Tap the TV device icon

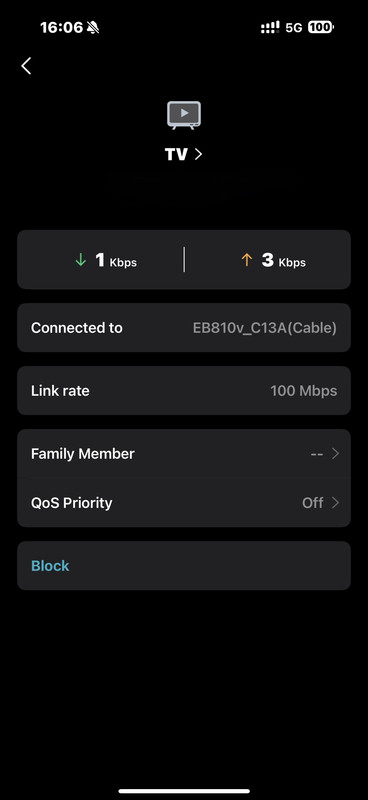pyautogui.click(x=184, y=115)
